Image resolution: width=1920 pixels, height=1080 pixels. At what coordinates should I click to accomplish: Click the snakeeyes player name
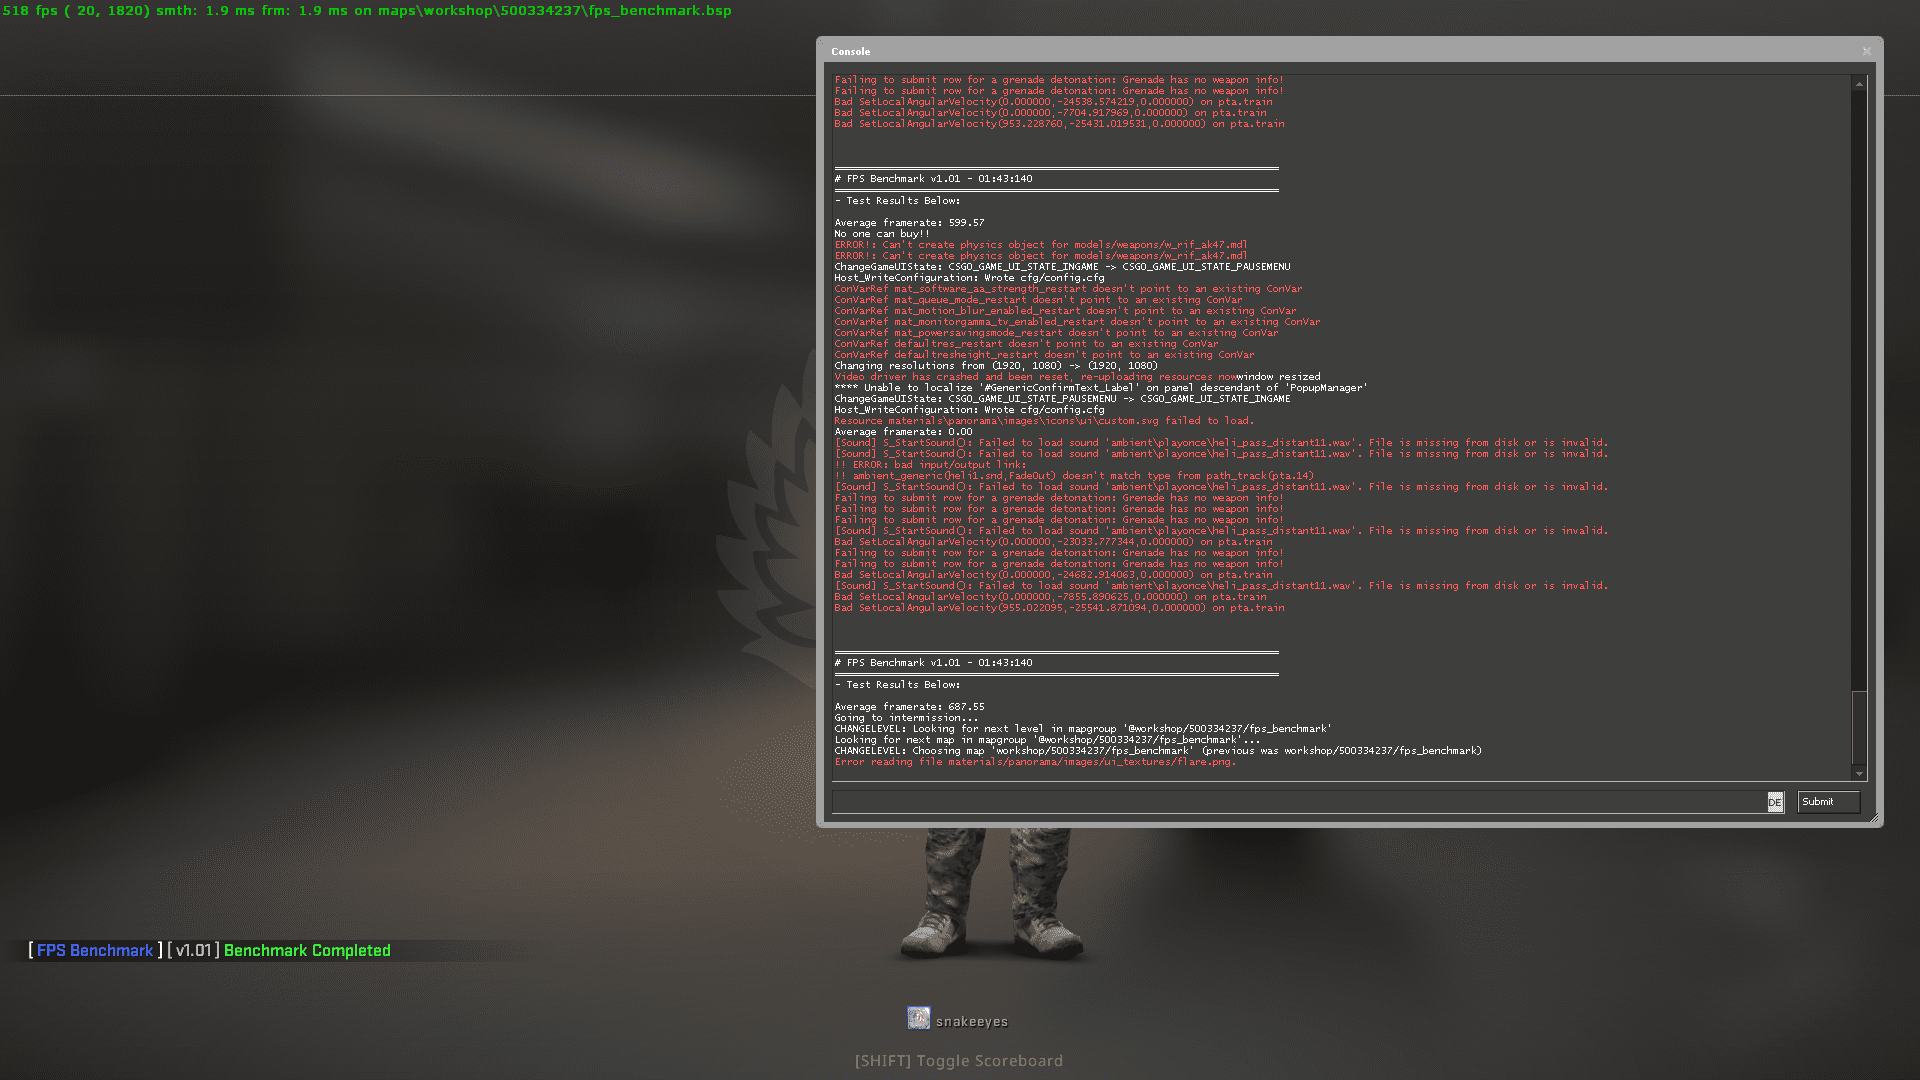[x=971, y=1022]
